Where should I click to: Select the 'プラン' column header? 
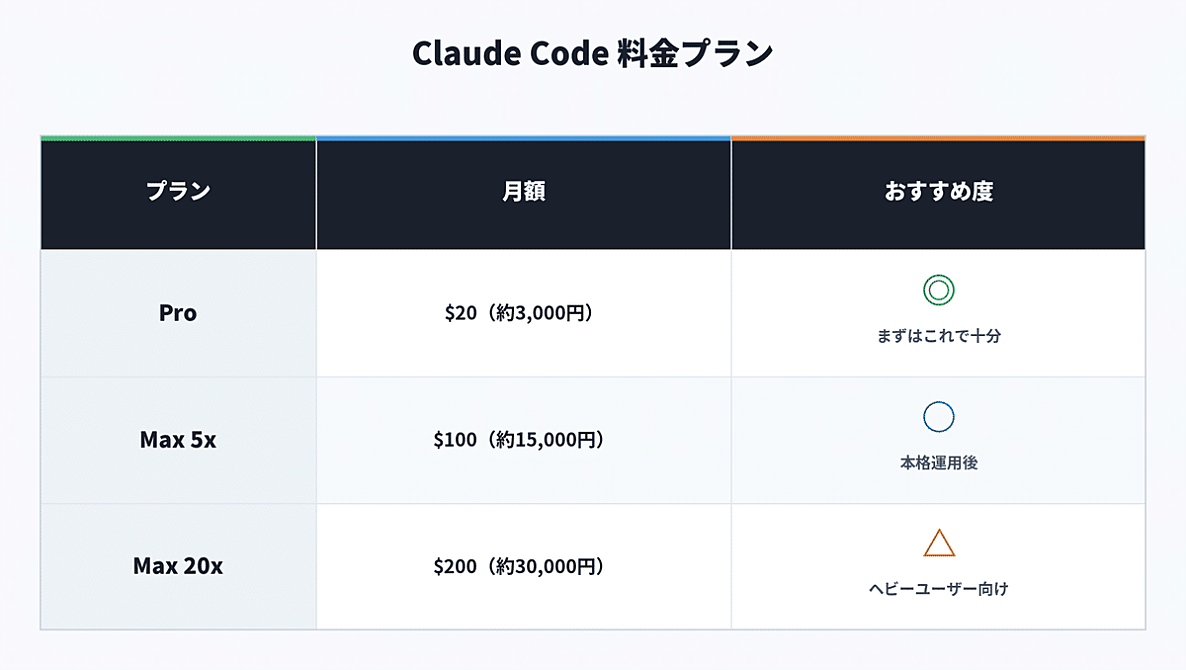178,192
